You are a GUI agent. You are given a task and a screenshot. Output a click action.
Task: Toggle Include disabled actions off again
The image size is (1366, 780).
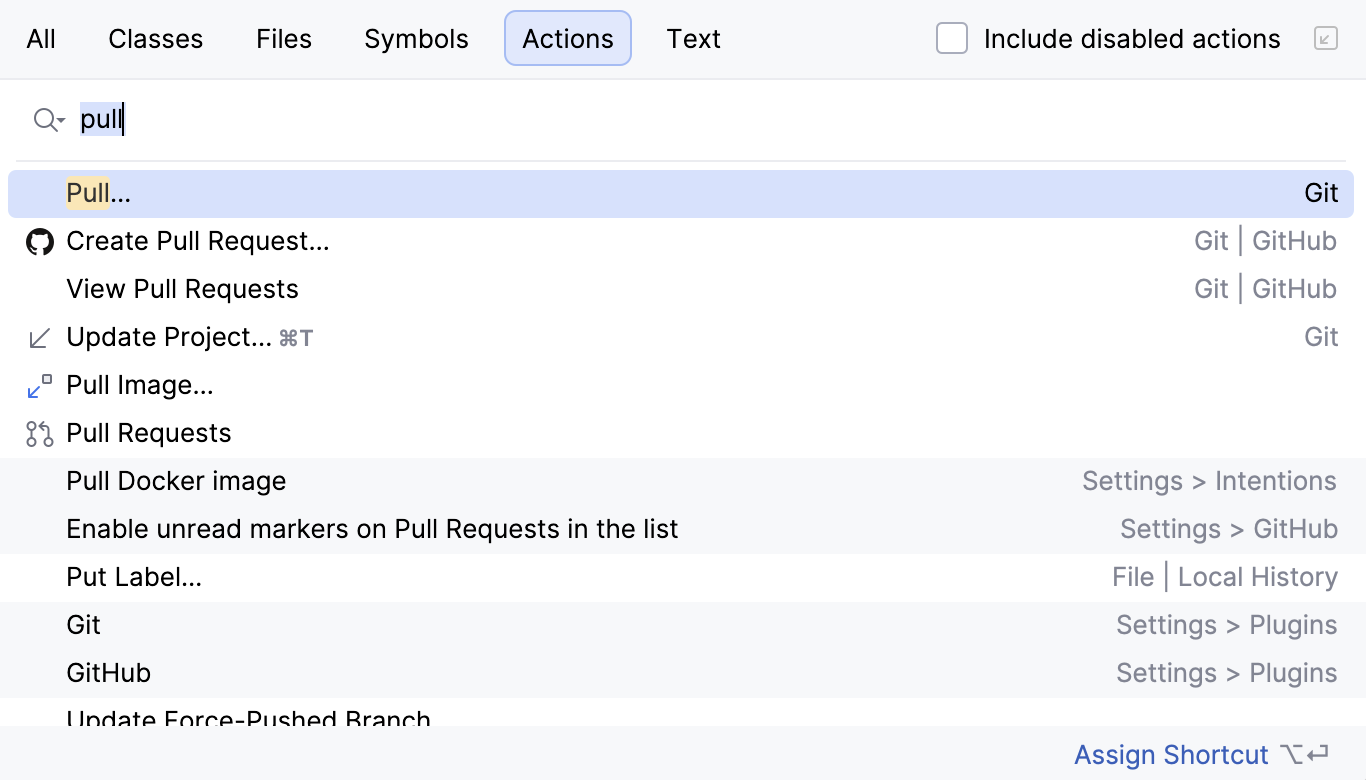[x=951, y=38]
